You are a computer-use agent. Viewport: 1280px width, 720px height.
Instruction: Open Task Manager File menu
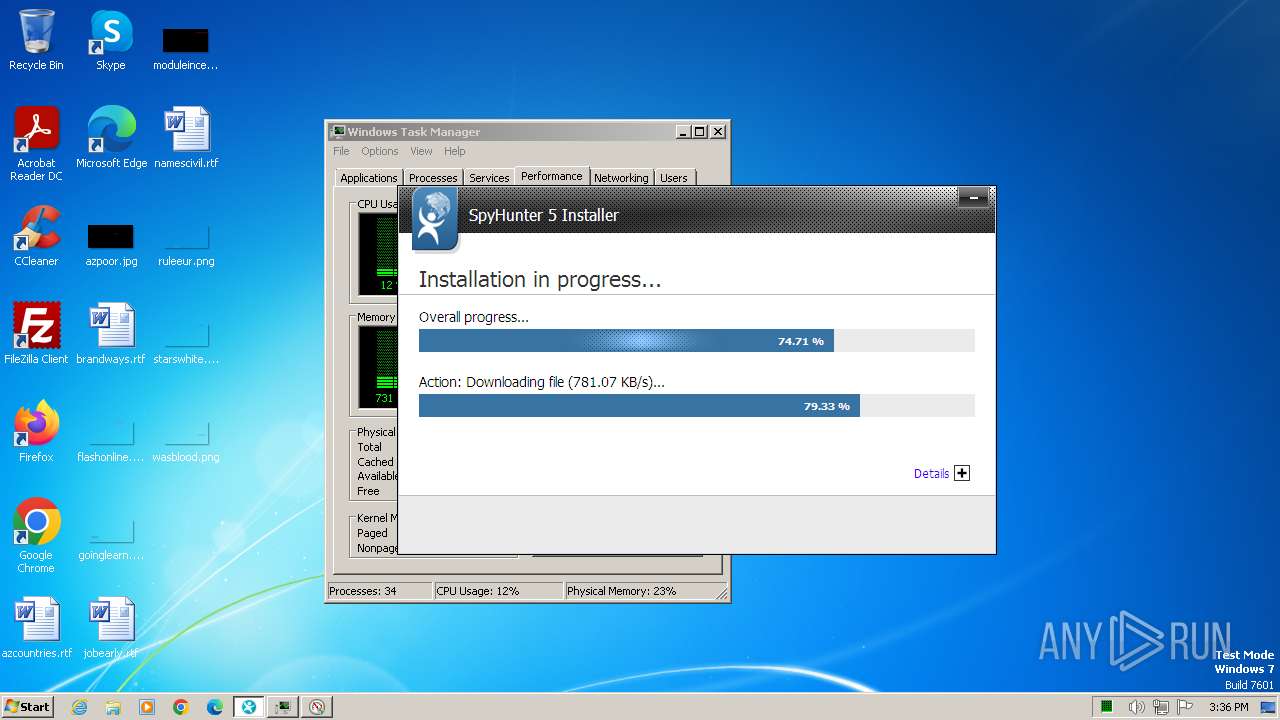[341, 151]
